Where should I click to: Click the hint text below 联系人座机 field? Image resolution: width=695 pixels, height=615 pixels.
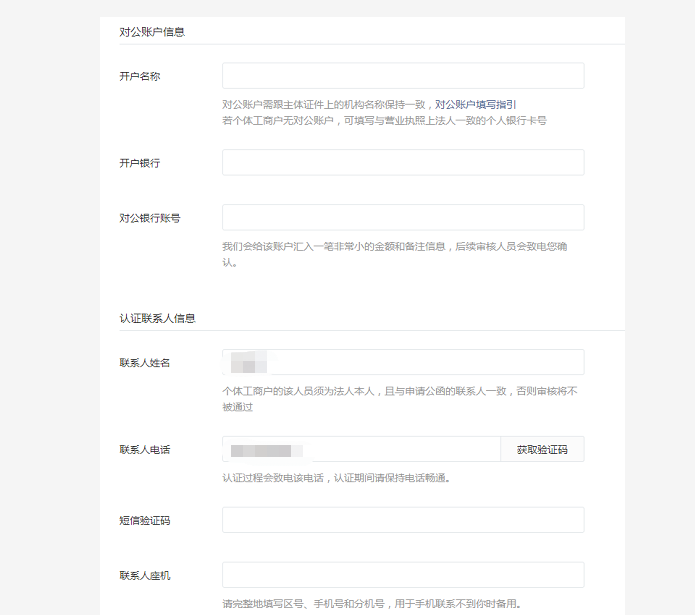pyautogui.click(x=371, y=603)
